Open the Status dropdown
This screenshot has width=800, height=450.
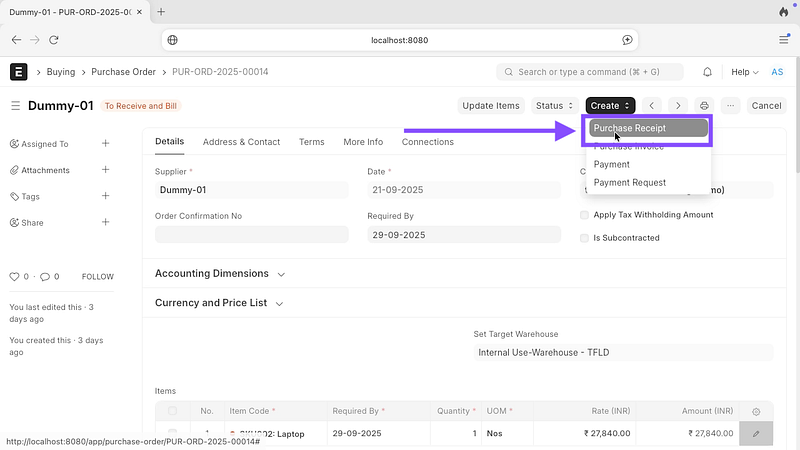[x=554, y=106]
